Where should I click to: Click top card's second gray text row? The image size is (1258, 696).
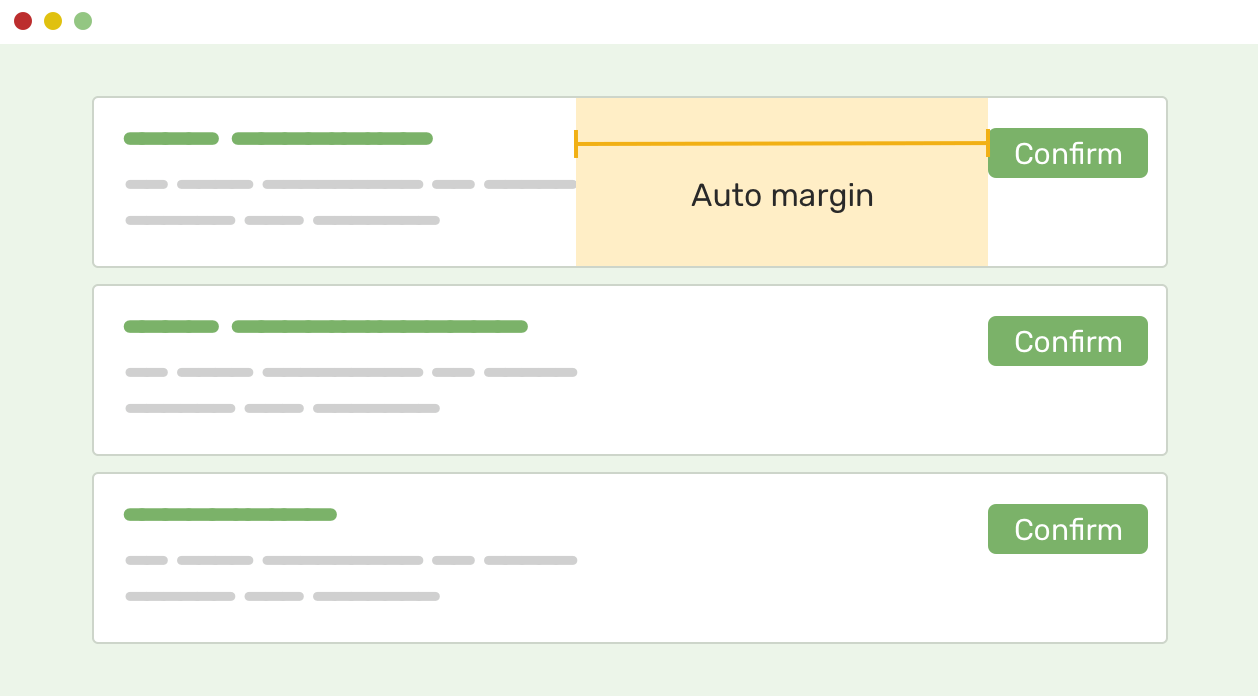282,220
